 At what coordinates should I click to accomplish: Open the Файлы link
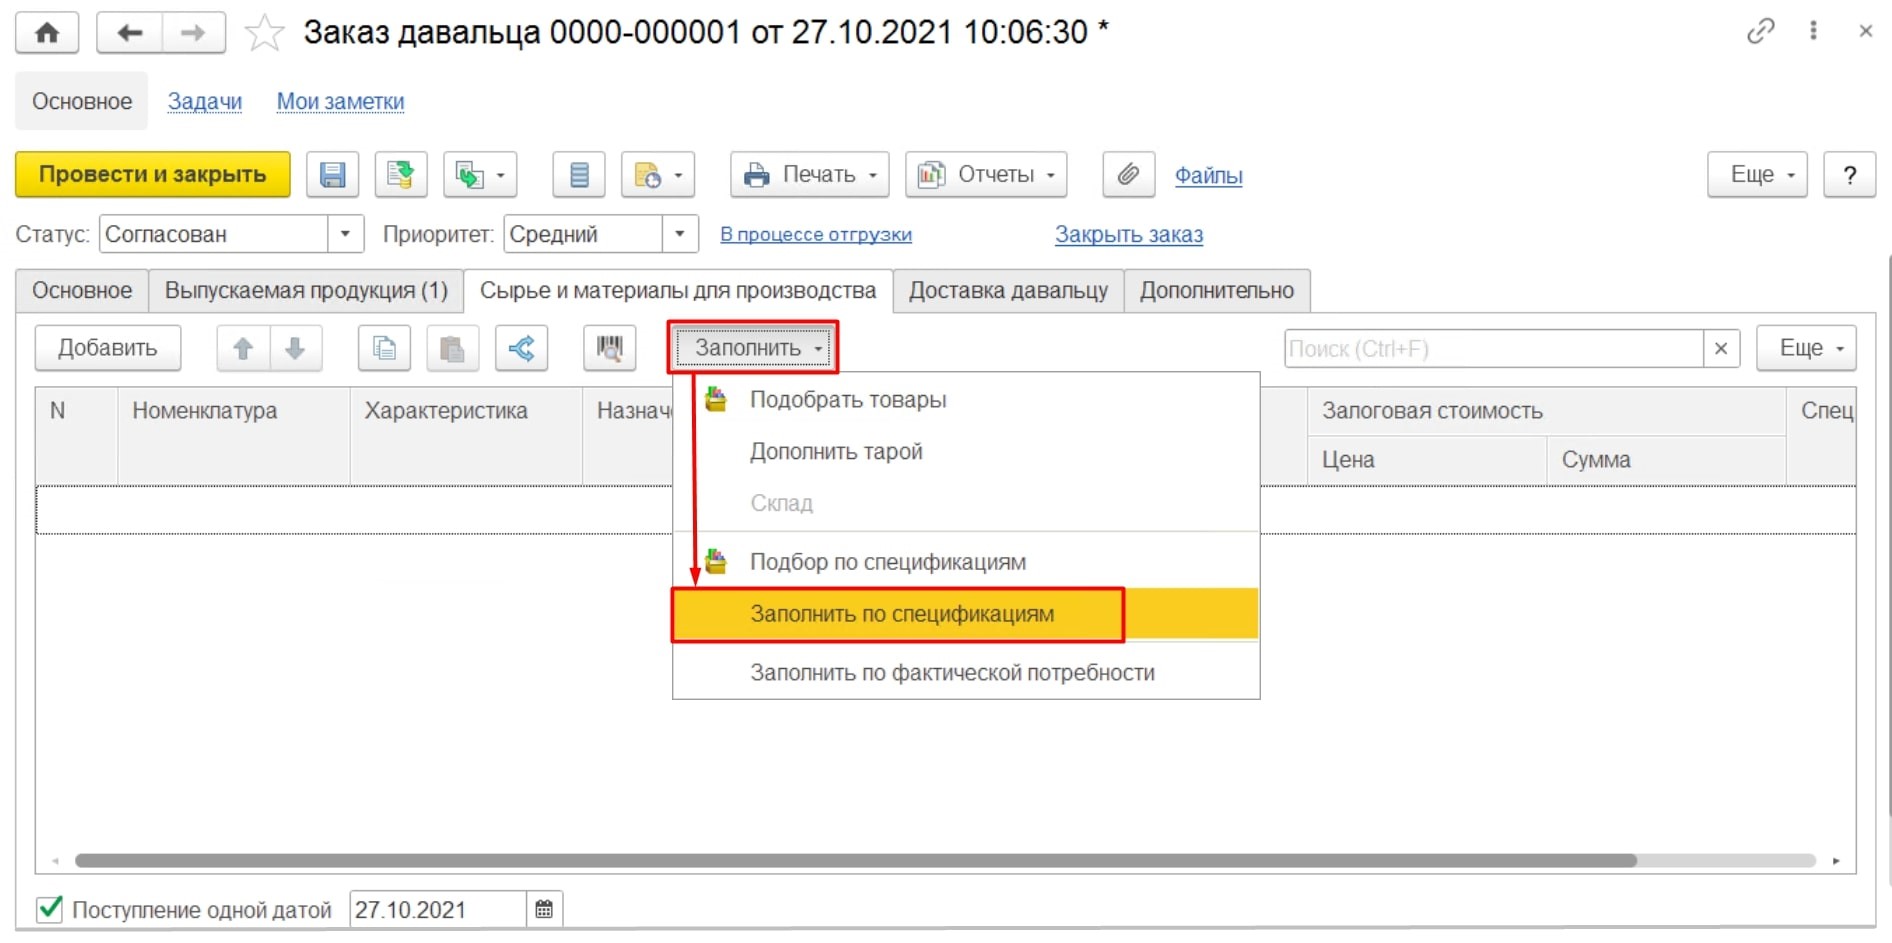pos(1208,176)
